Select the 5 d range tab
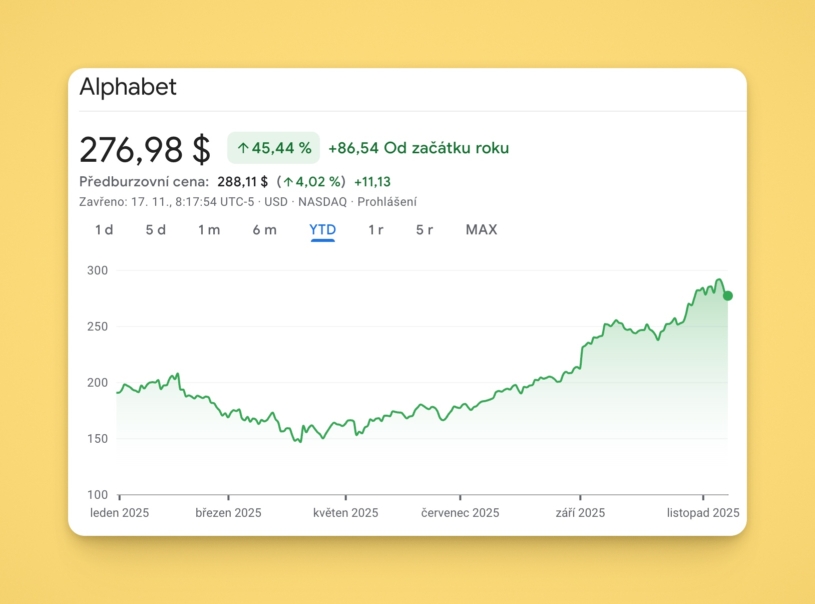This screenshot has height=604, width=815. [x=155, y=230]
